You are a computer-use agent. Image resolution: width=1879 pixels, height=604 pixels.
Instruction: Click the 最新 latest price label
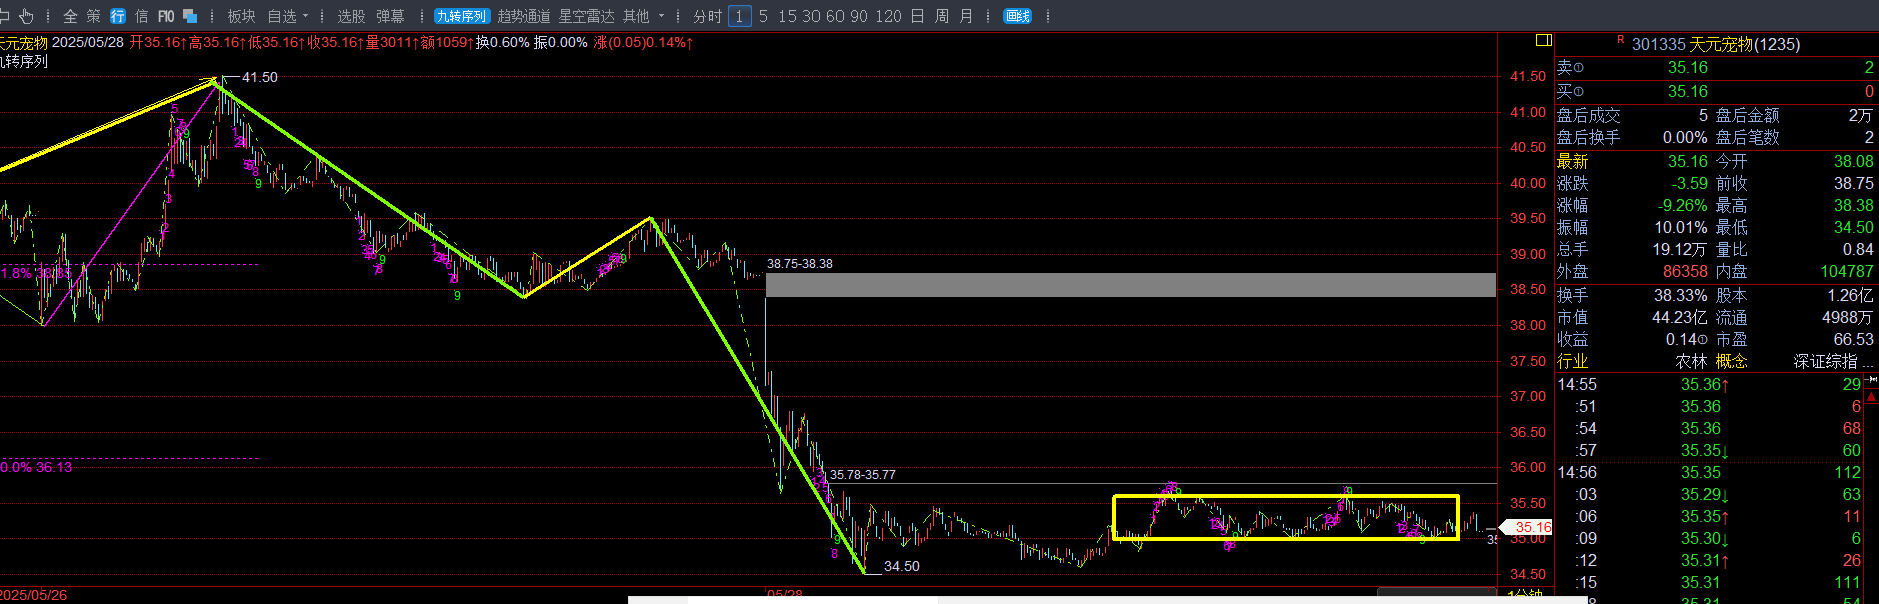1572,161
